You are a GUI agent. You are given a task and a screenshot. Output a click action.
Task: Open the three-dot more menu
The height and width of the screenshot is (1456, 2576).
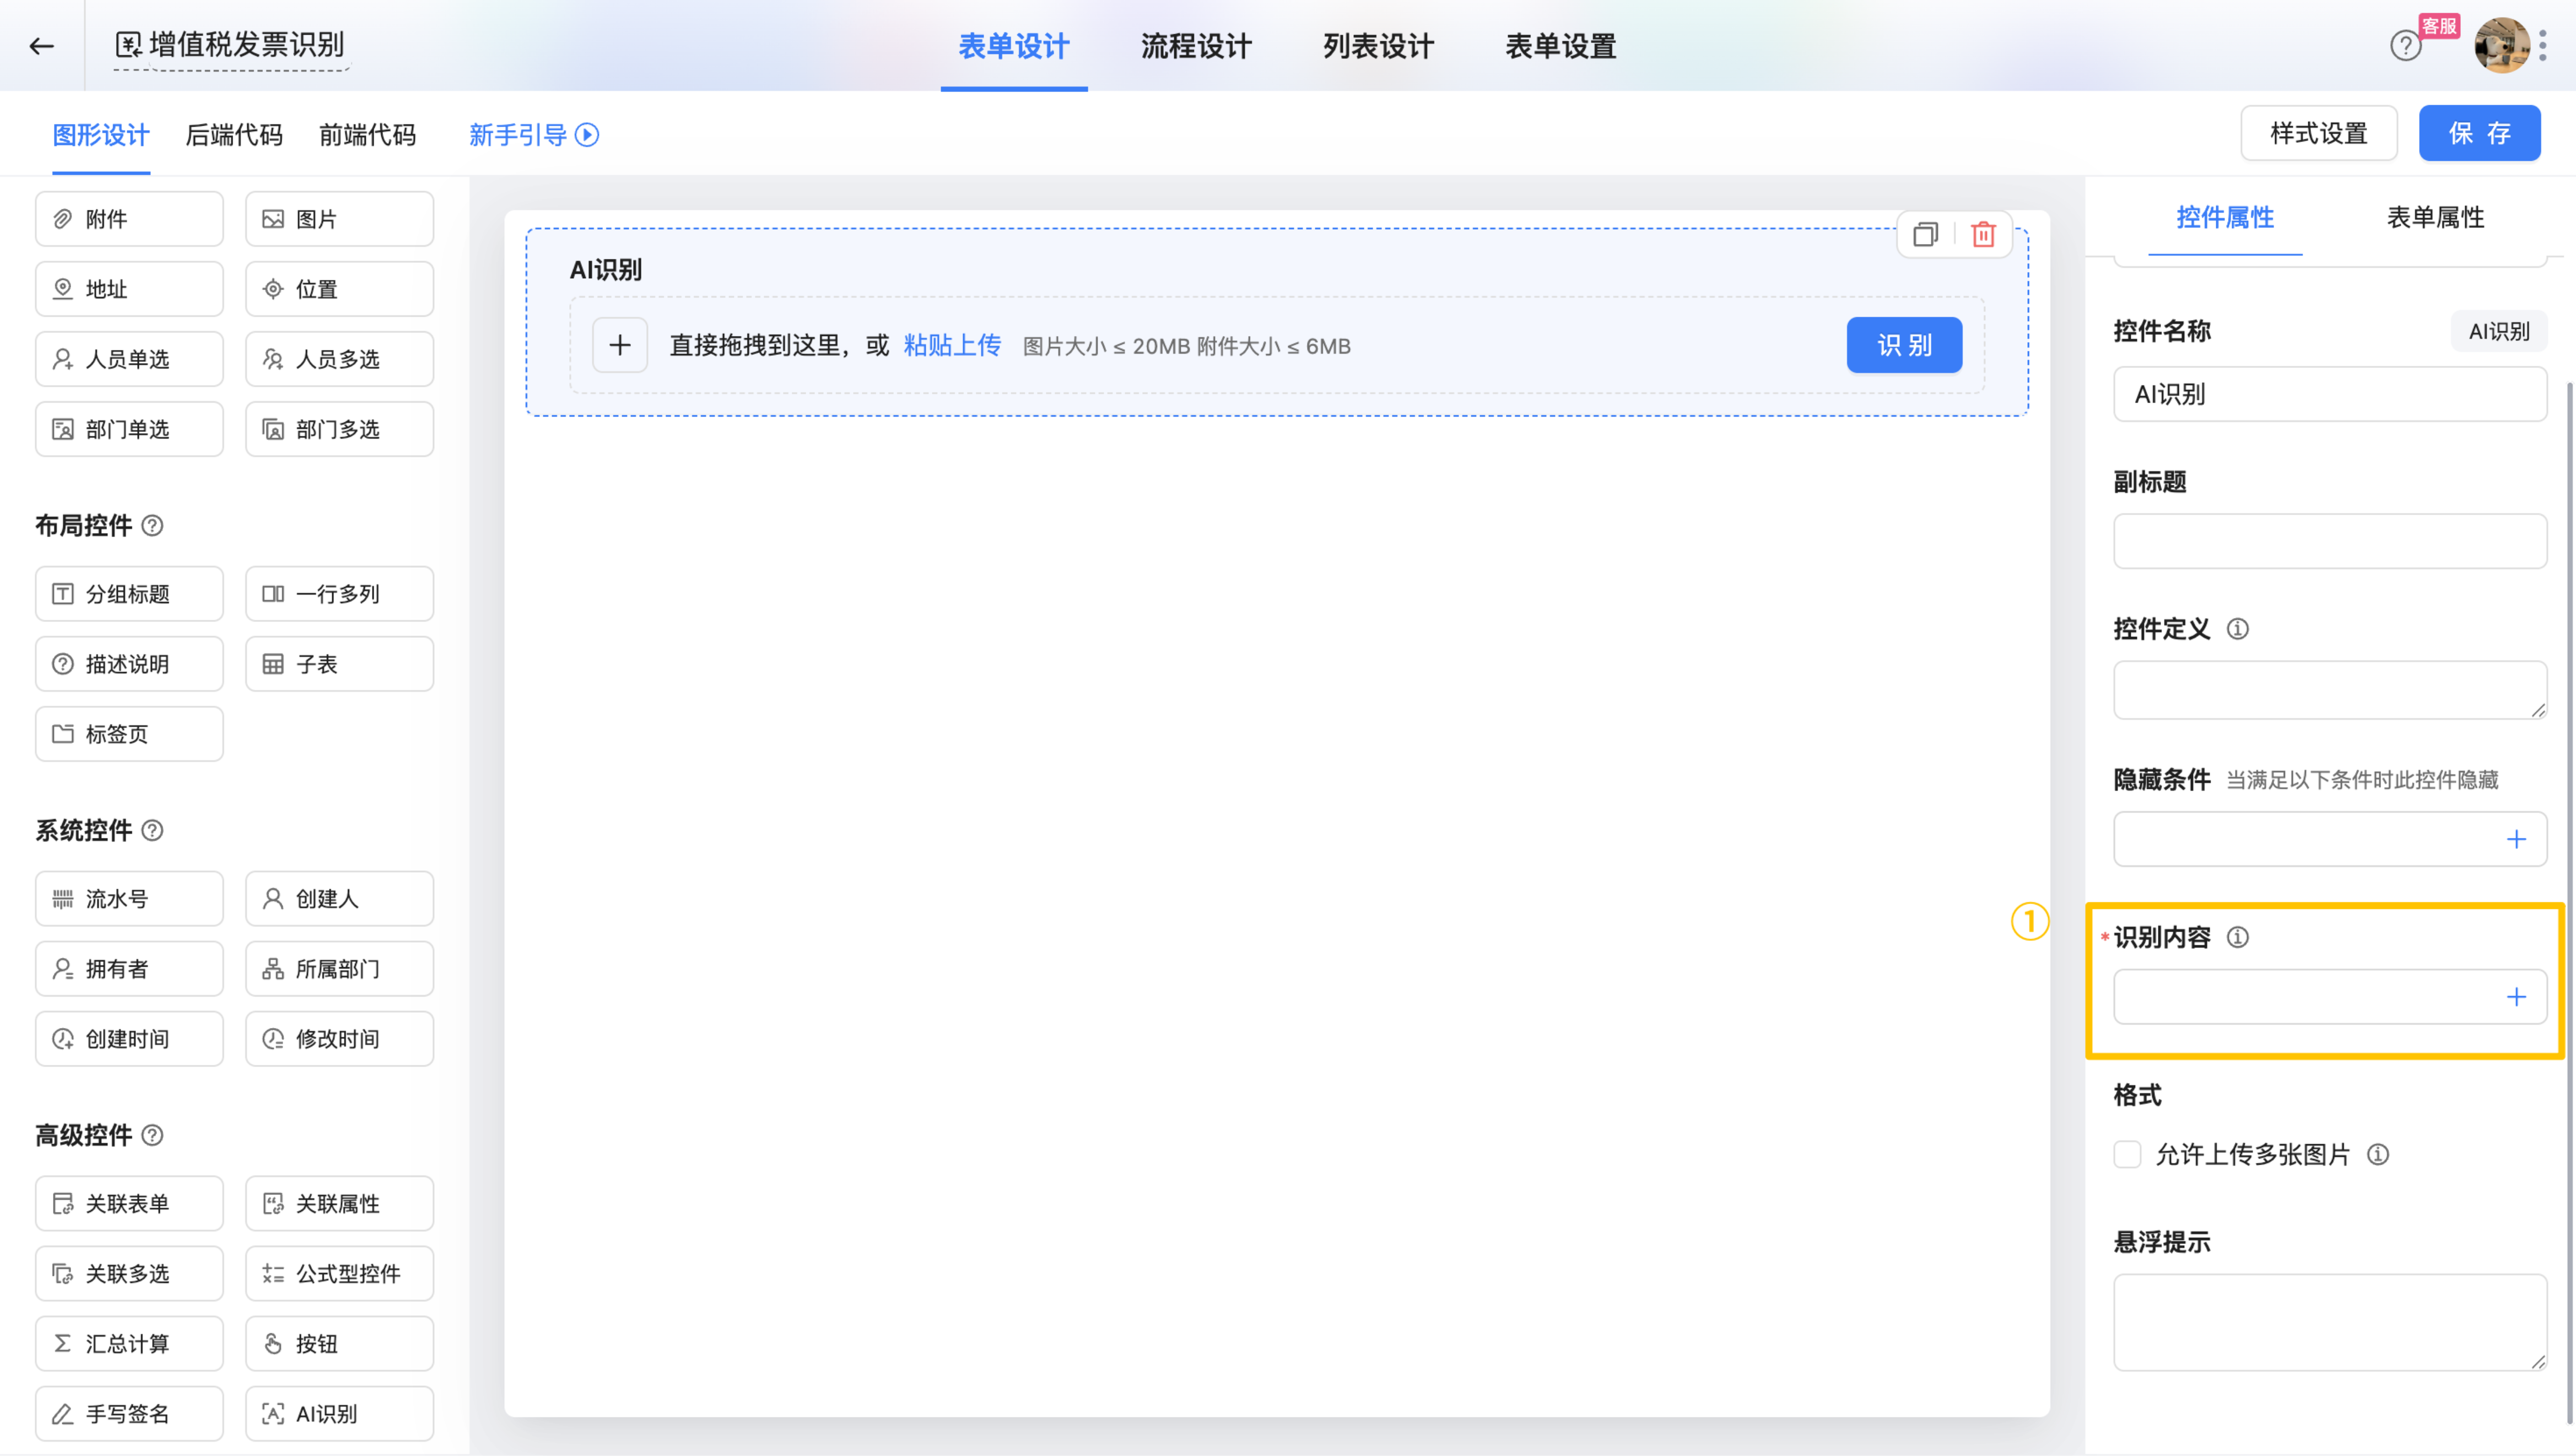tap(2543, 45)
